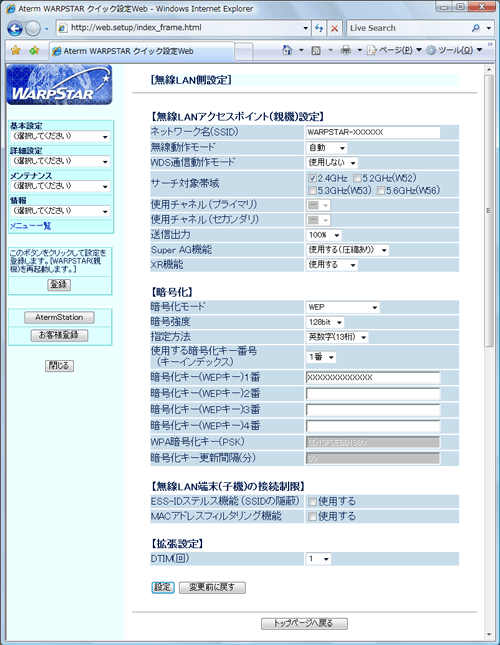The width and height of the screenshot is (500, 645).
Task: Enable the 5.3GHz(W53) checkbox
Action: (x=312, y=190)
